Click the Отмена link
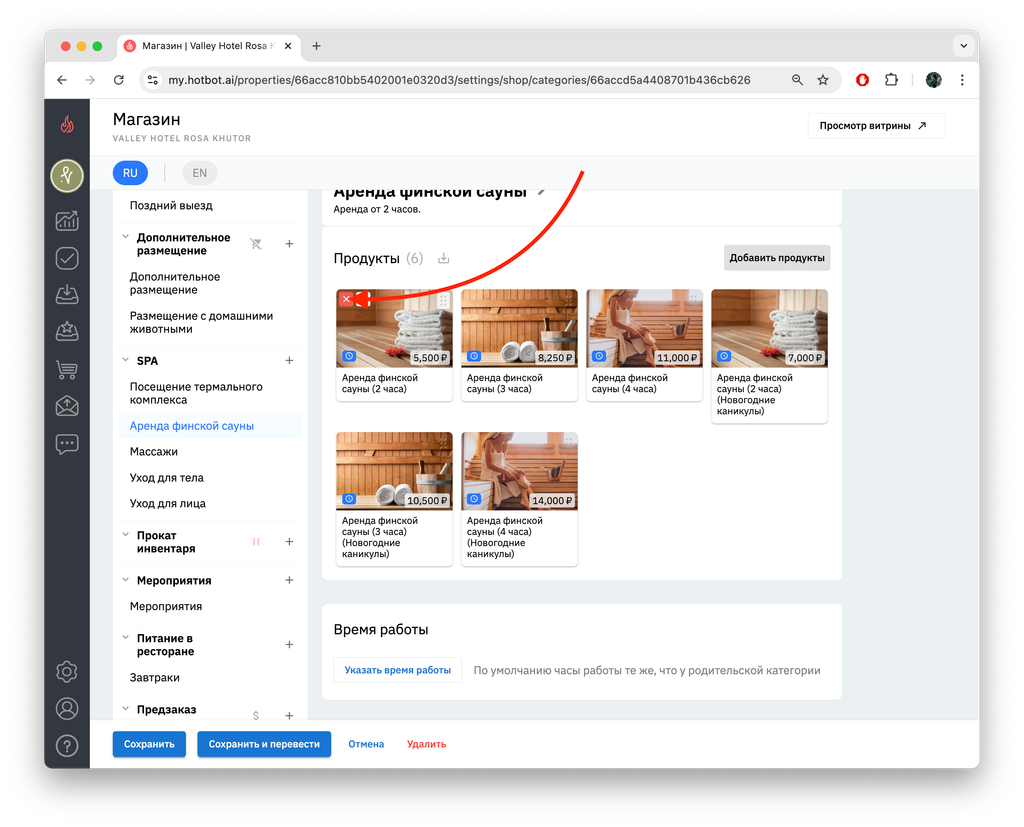Viewport: 1024px width, 827px height. (366, 744)
